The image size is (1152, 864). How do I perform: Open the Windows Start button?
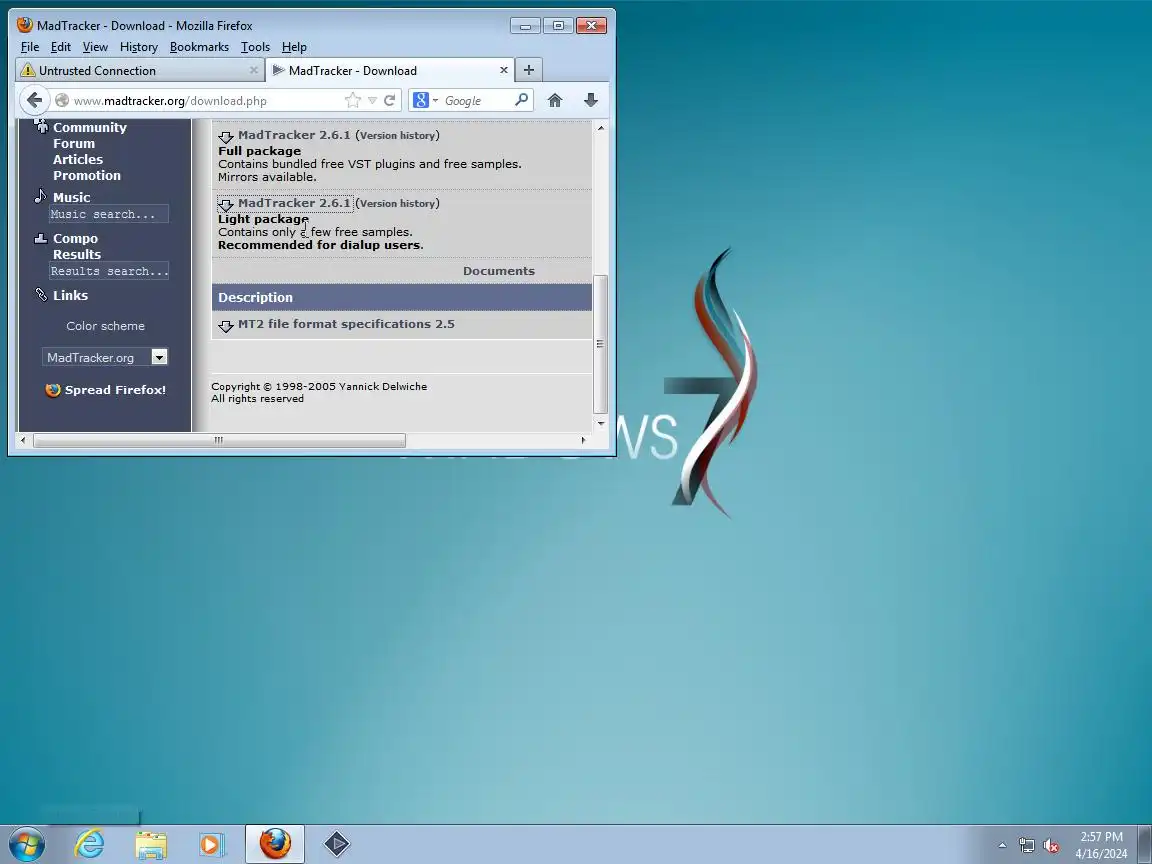[26, 844]
